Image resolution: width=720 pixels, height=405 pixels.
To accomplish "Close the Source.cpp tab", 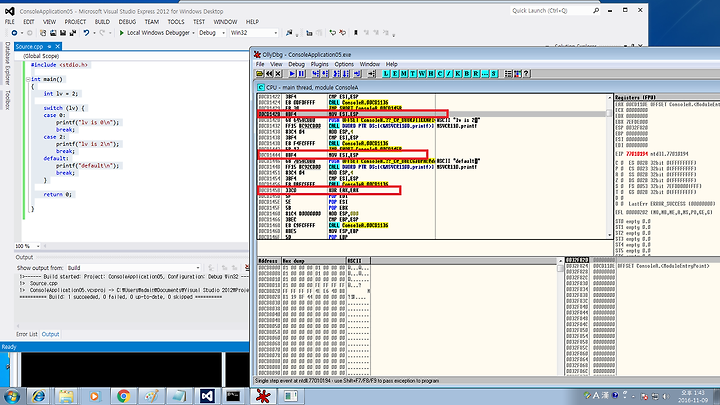I will tap(57, 46).
